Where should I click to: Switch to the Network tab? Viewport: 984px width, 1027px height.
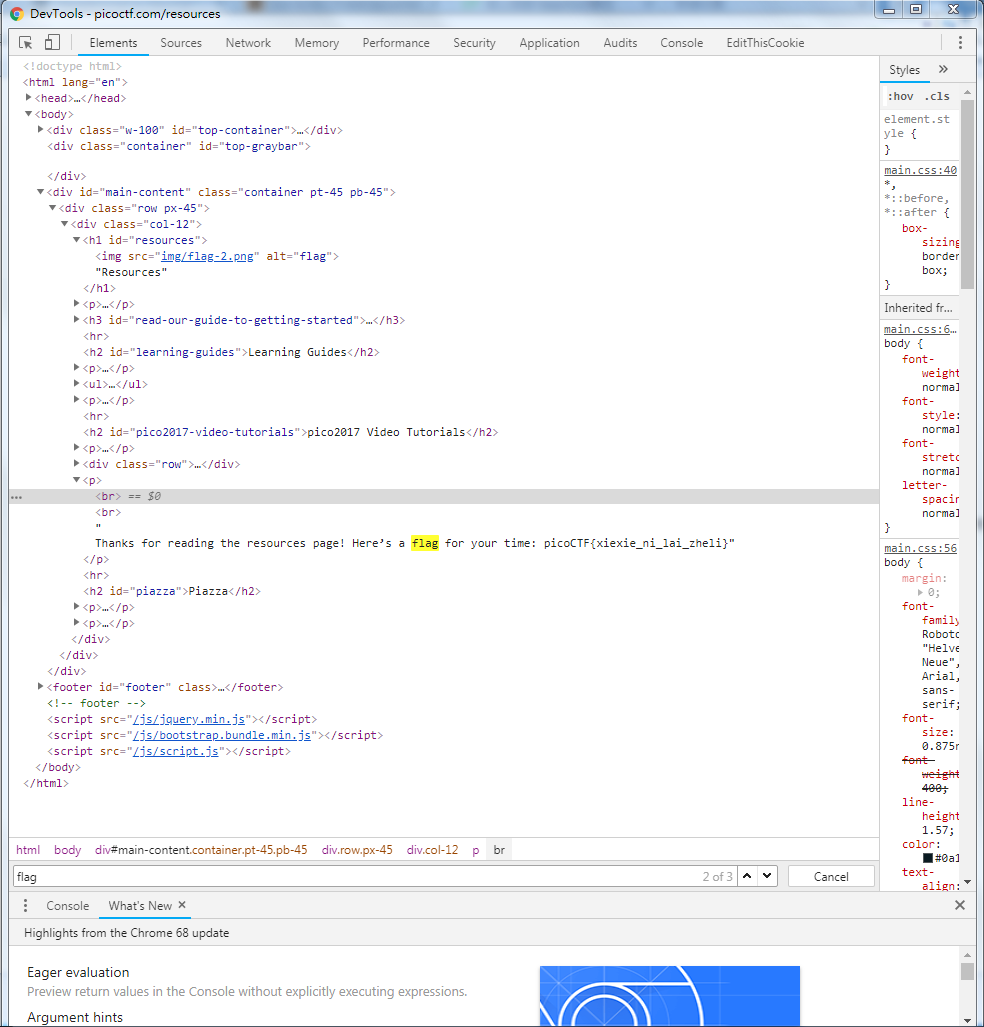click(248, 43)
